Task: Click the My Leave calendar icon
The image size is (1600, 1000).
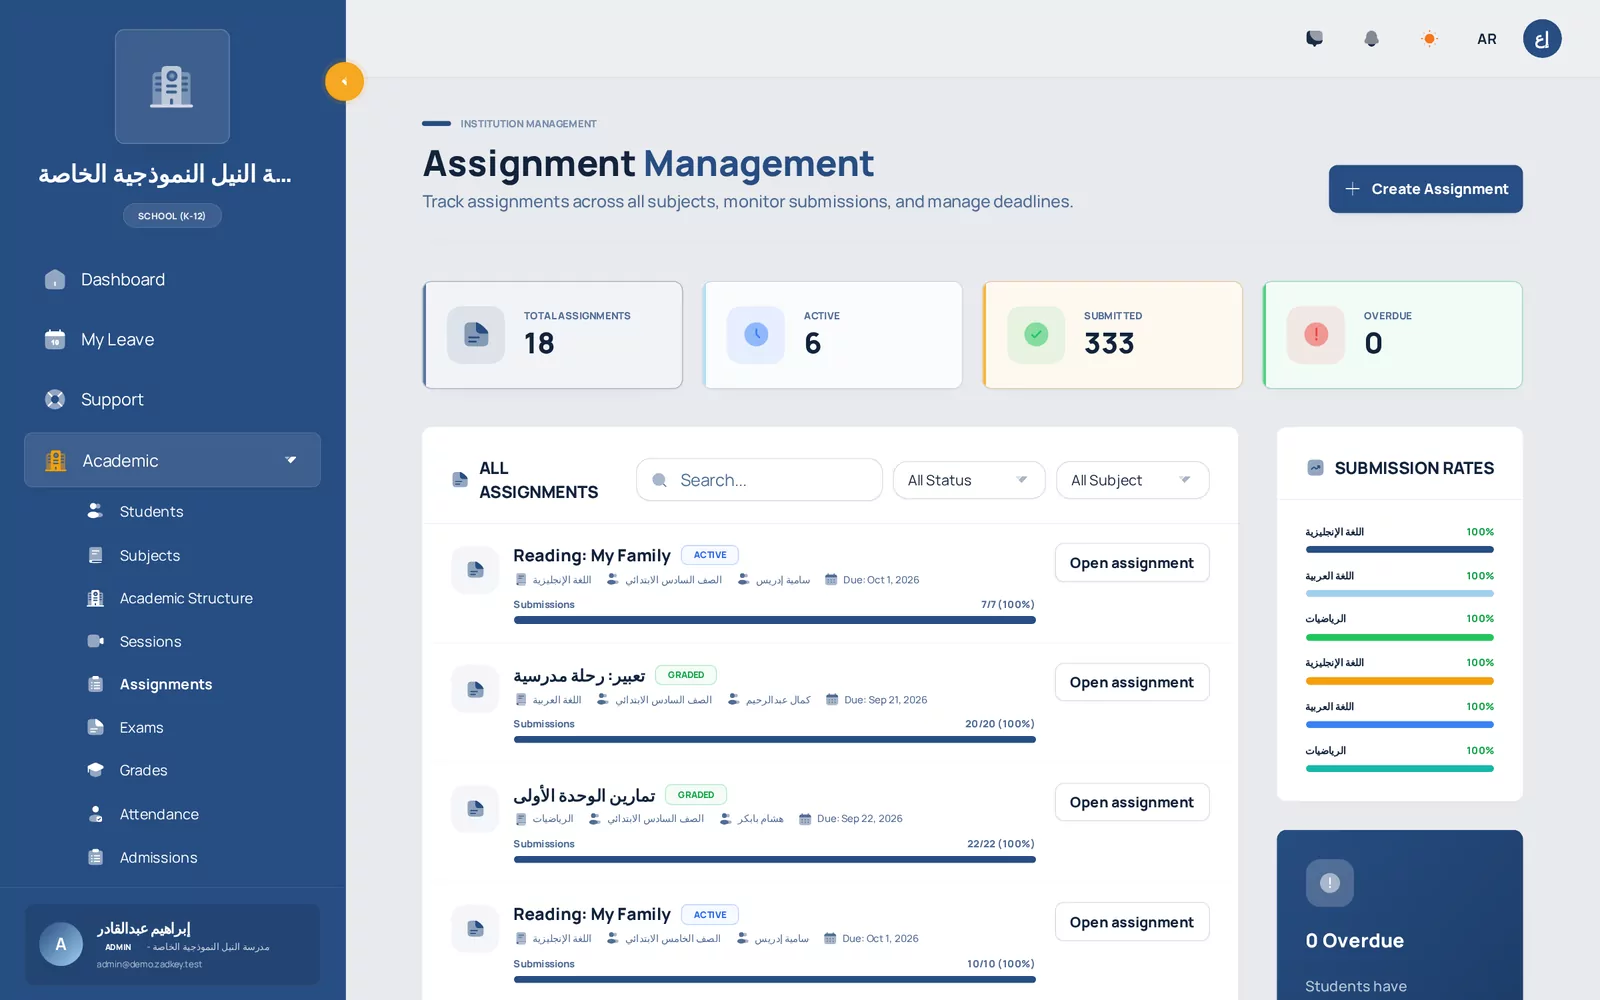Action: pyautogui.click(x=55, y=340)
